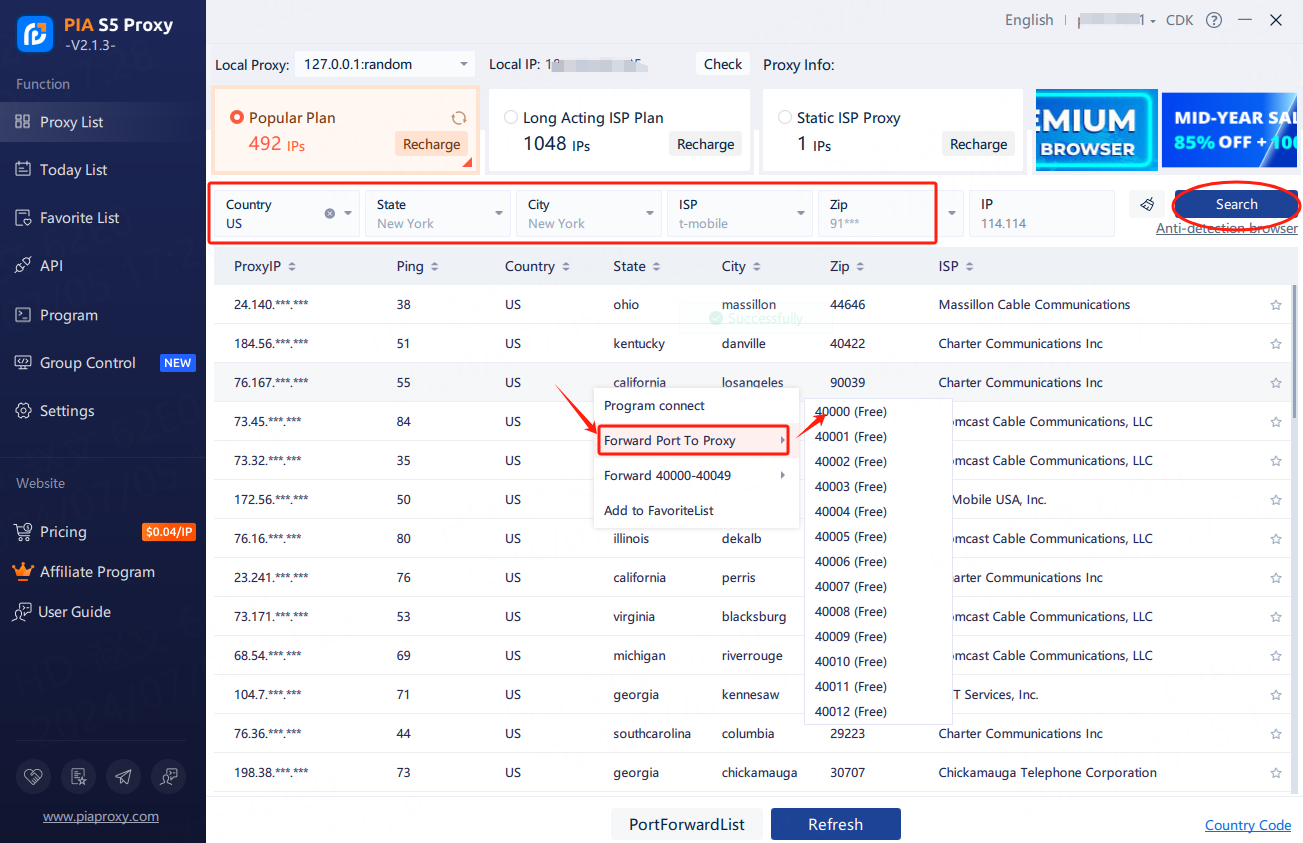Favorite the 24.140 massillon proxy with star

pyautogui.click(x=1275, y=305)
